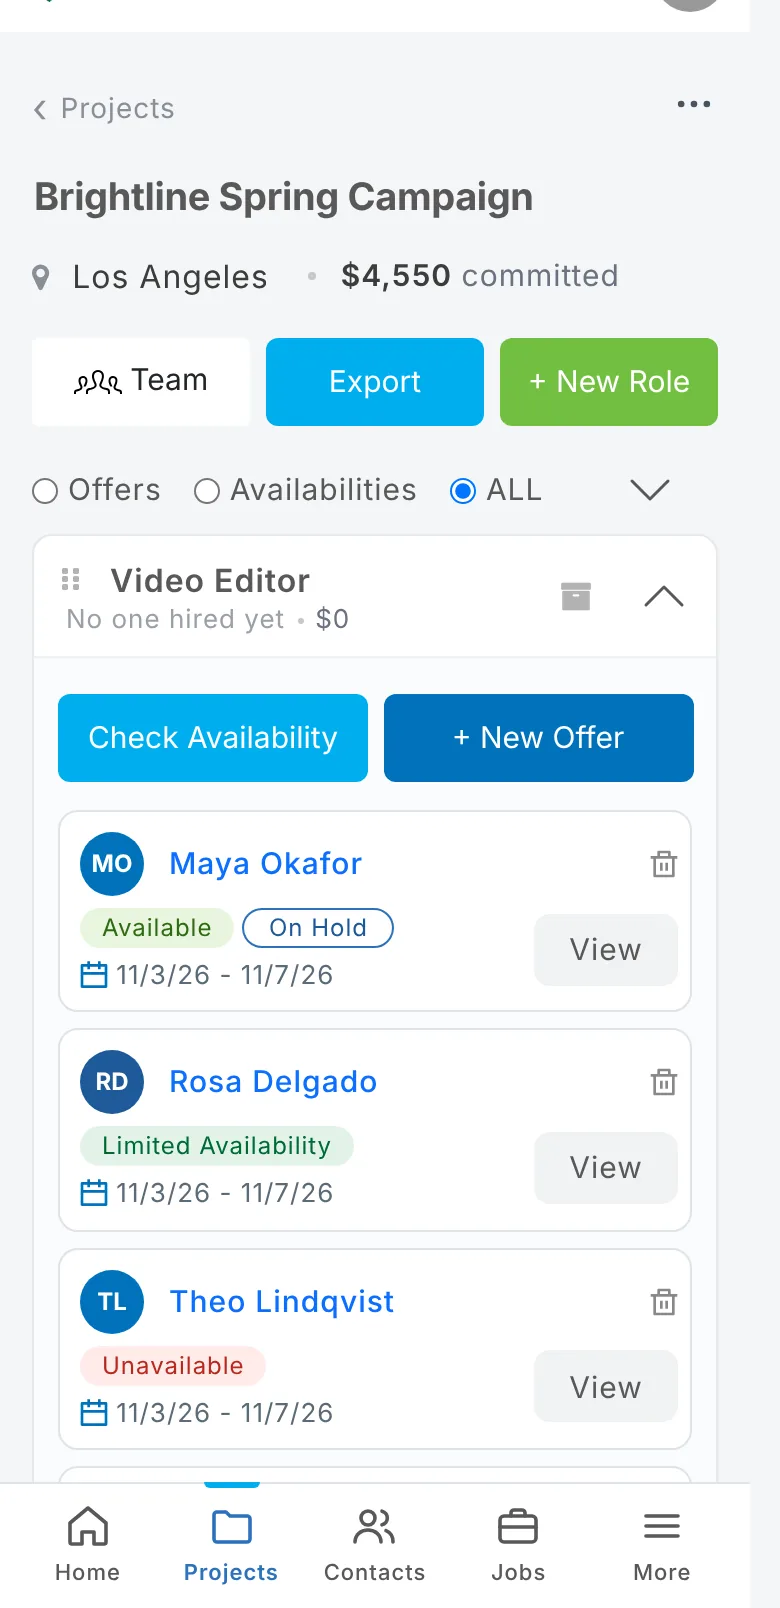The image size is (780, 1608).
Task: Expand the filter options chevron
Action: (x=650, y=490)
